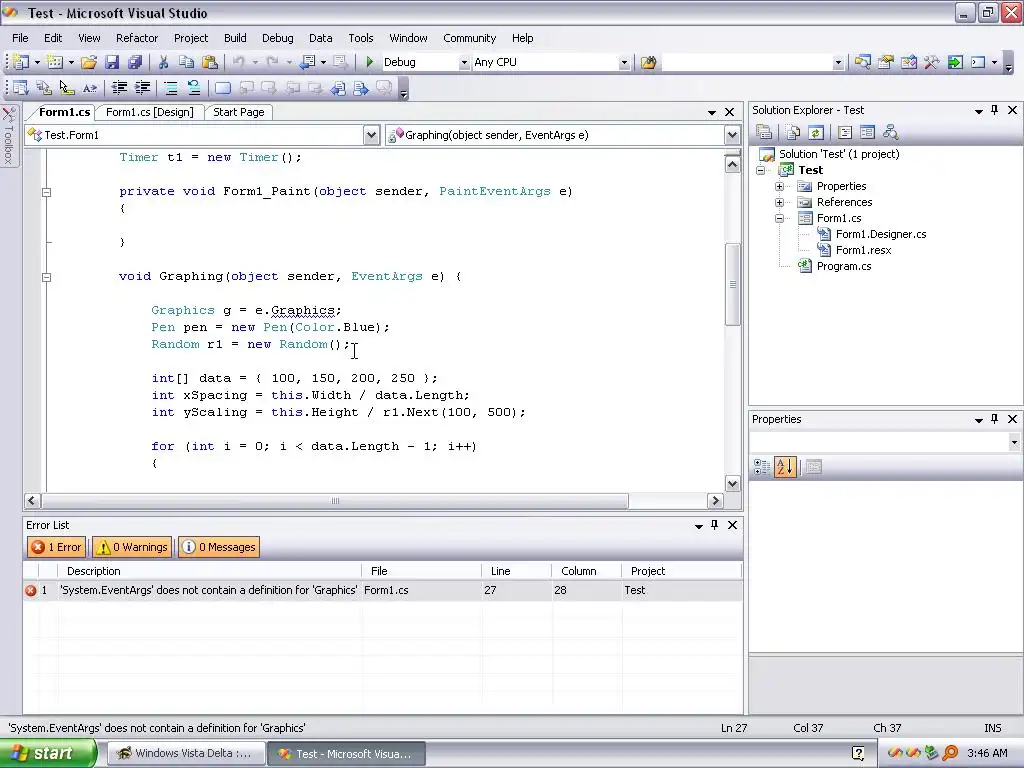The height and width of the screenshot is (768, 1024).
Task: Click the Windows start button
Action: 46,753
